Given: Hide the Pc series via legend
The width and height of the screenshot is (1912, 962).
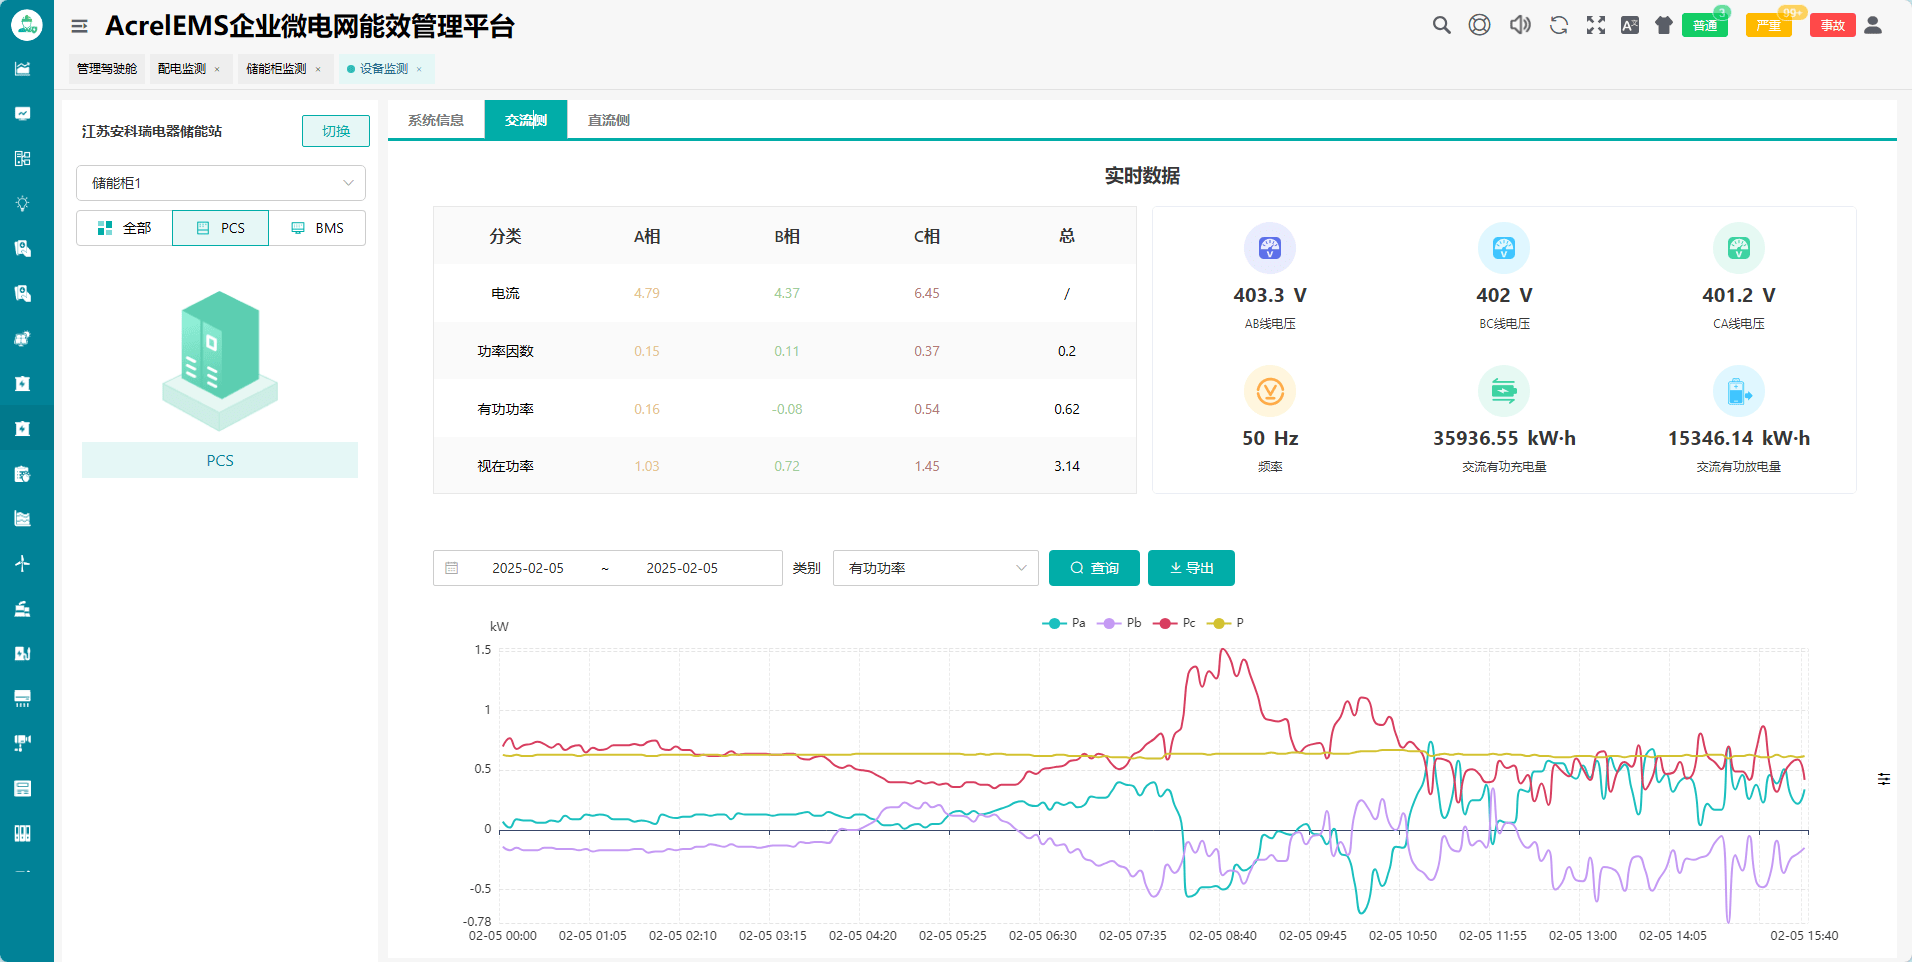Looking at the screenshot, I should click(x=1175, y=623).
